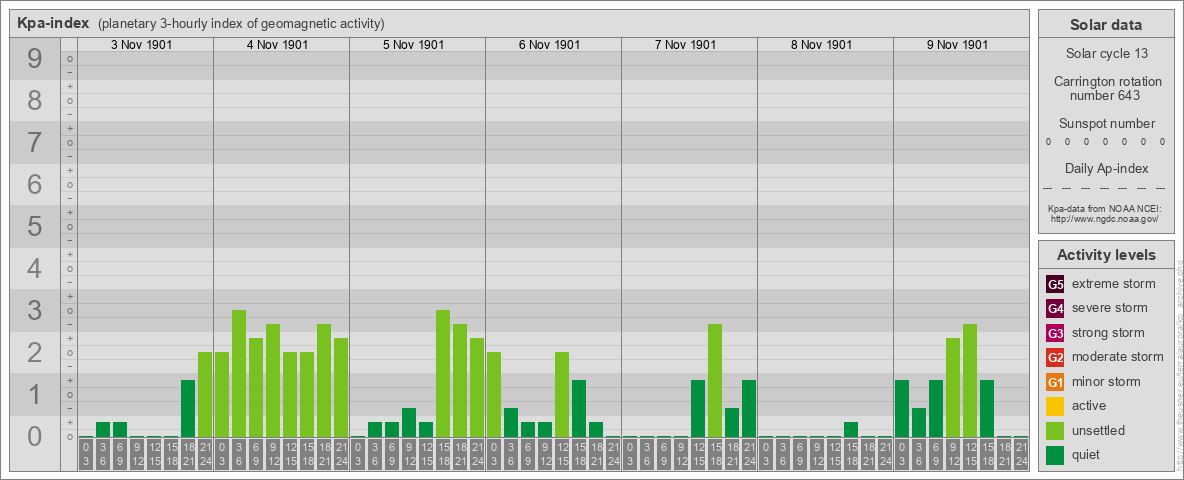Select the 5 Nov 1901 date header
1184x480 pixels.
click(x=413, y=45)
